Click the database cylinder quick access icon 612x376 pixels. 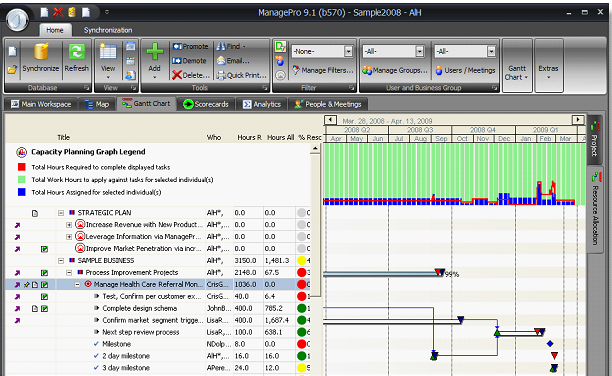click(72, 12)
